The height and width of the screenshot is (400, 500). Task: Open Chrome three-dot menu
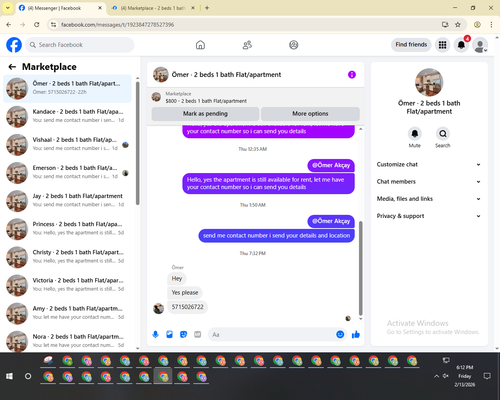[491, 25]
